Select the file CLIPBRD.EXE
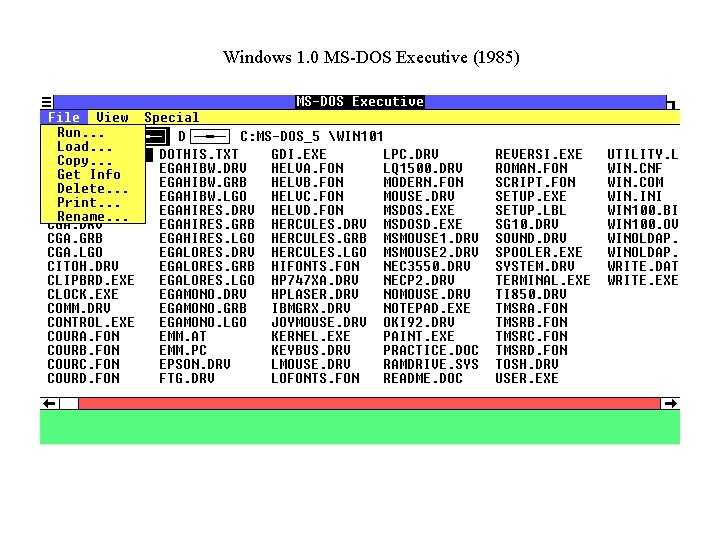The width and height of the screenshot is (720, 540). 91,280
